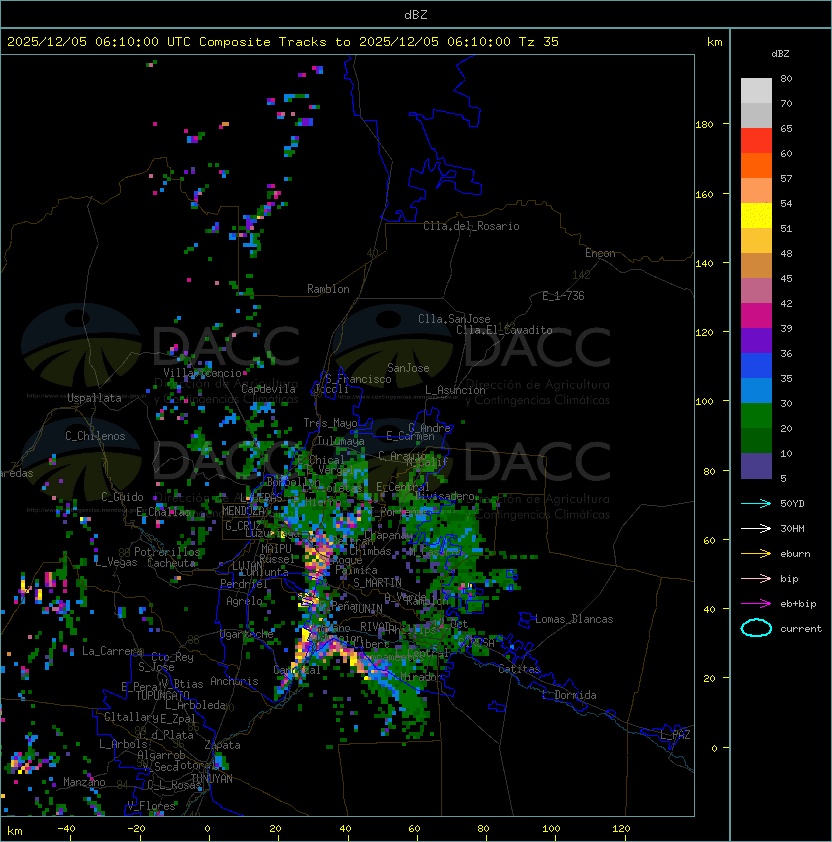Select the light gray 70-80 dBZ swatch
Screen dimensions: 832x842
tap(756, 91)
